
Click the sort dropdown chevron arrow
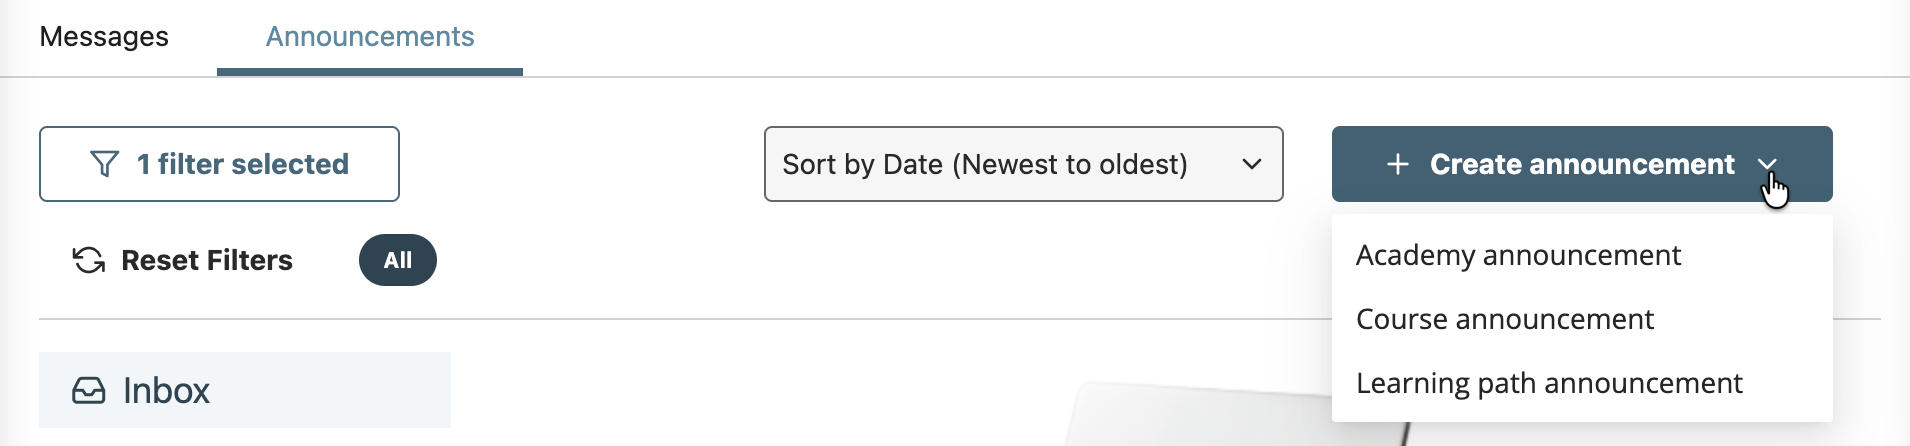1251,164
